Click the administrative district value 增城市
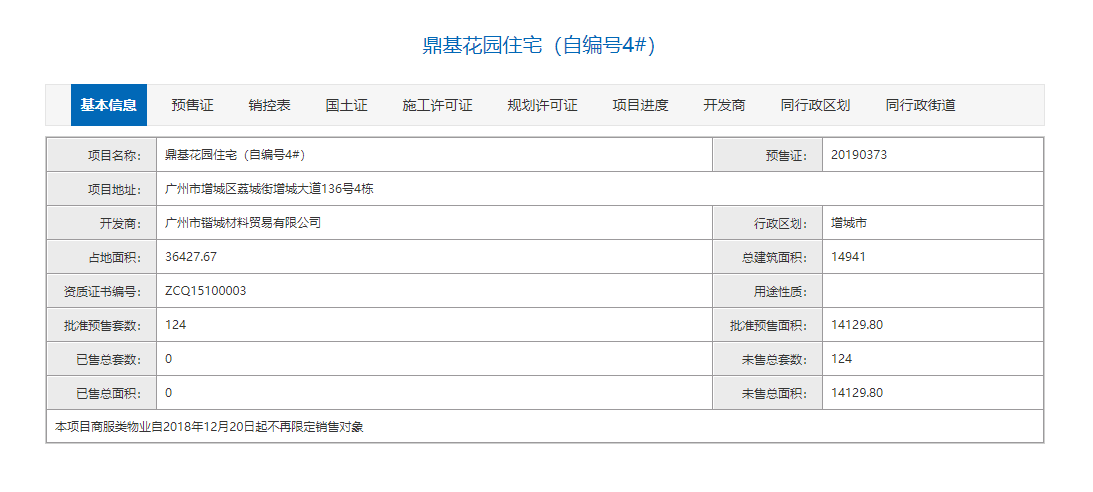Screen dimensions: 1093x492 (849, 223)
